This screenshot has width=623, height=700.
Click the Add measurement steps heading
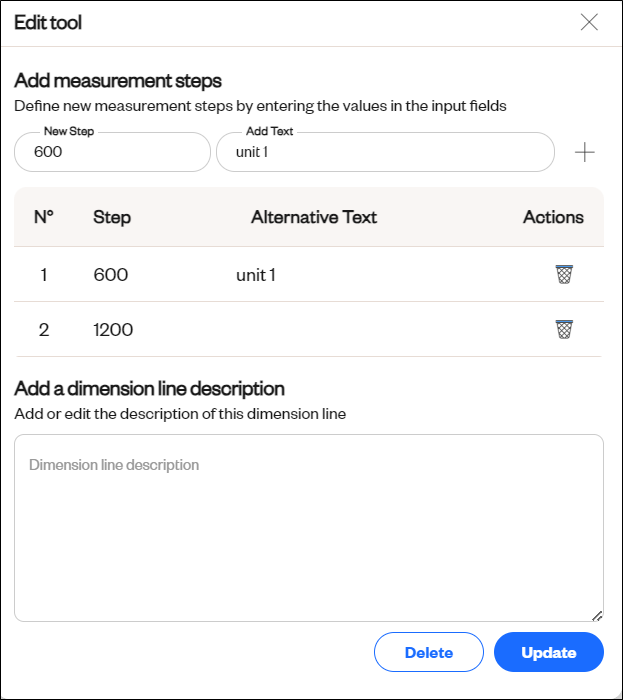click(118, 81)
